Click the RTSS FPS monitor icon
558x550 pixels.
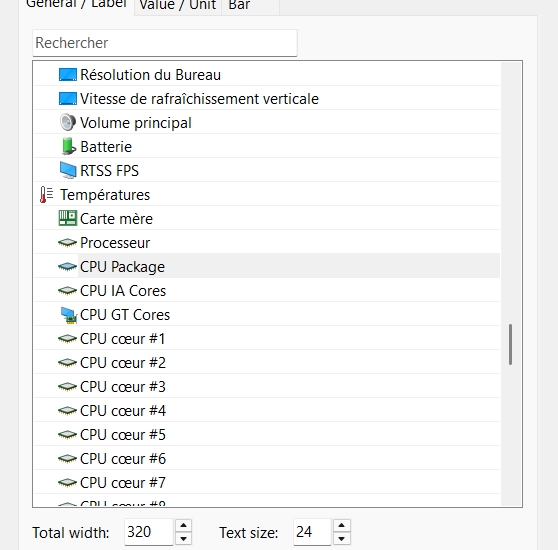(68, 170)
